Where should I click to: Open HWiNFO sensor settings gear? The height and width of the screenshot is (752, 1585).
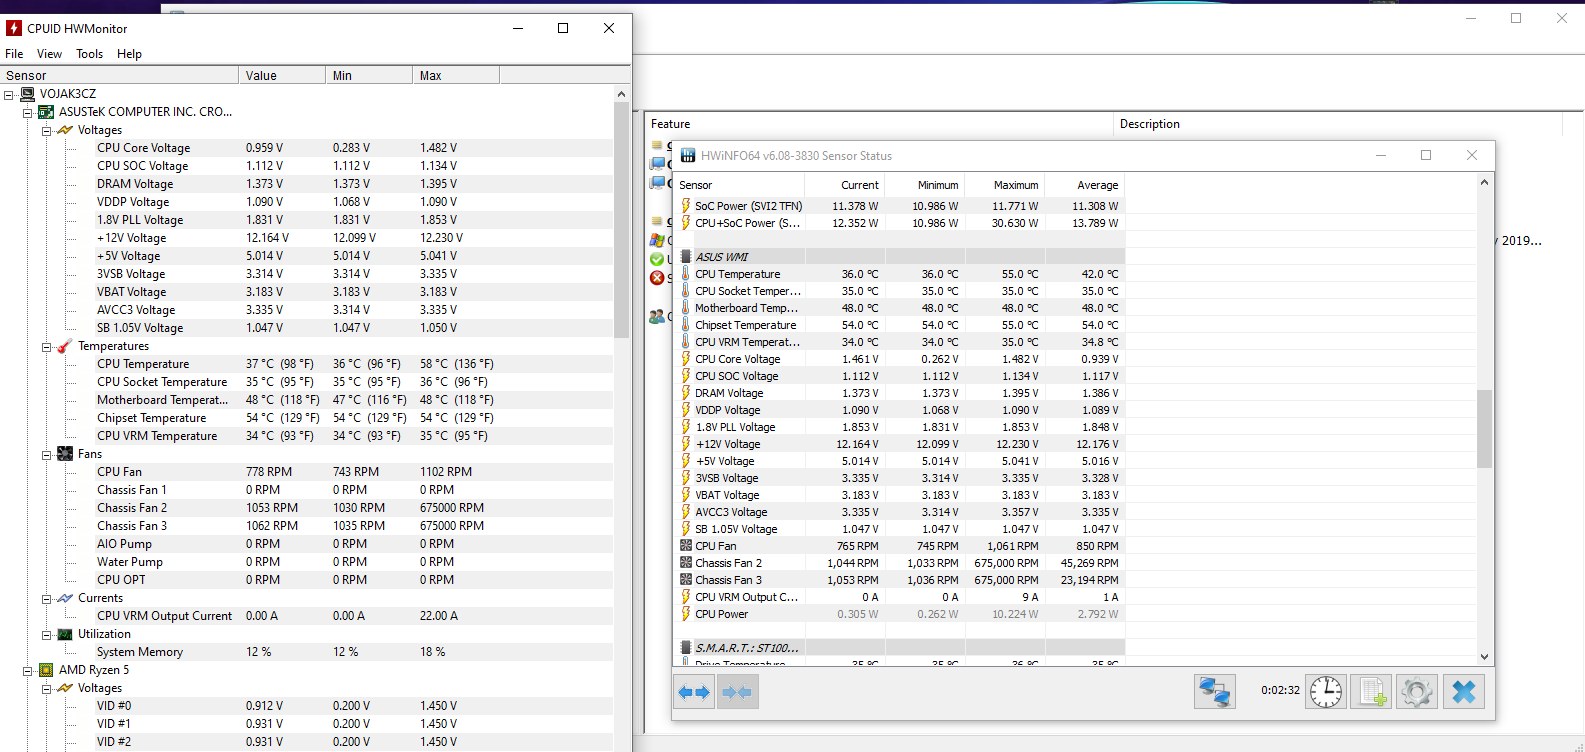pyautogui.click(x=1417, y=692)
